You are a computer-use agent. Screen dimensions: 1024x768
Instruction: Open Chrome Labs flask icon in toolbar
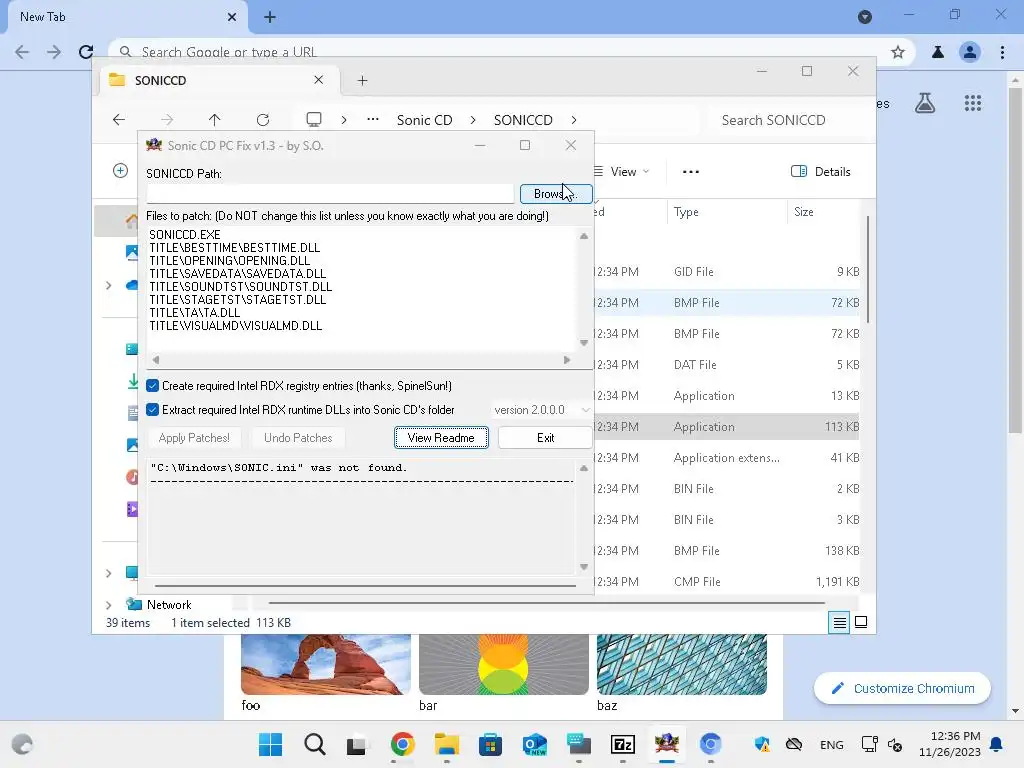pos(938,52)
